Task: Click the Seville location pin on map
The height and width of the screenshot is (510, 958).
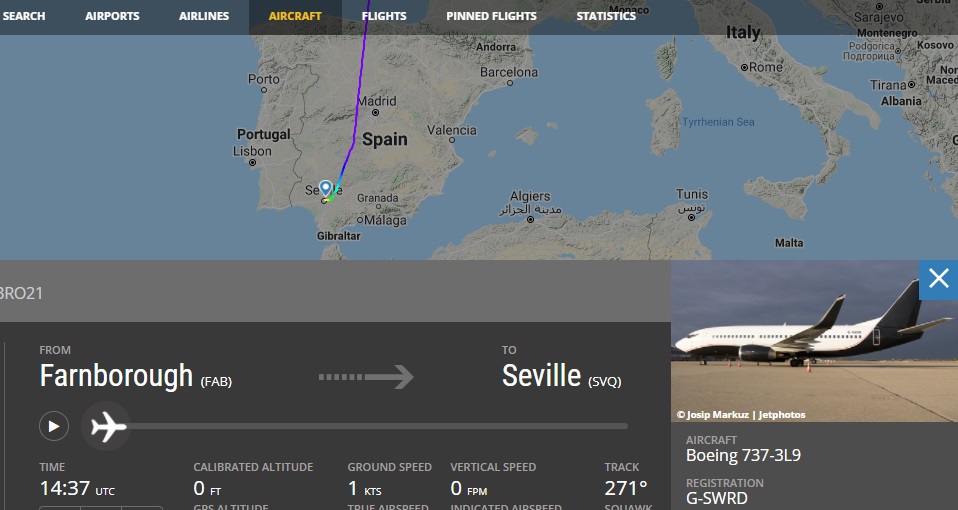Action: (325, 187)
